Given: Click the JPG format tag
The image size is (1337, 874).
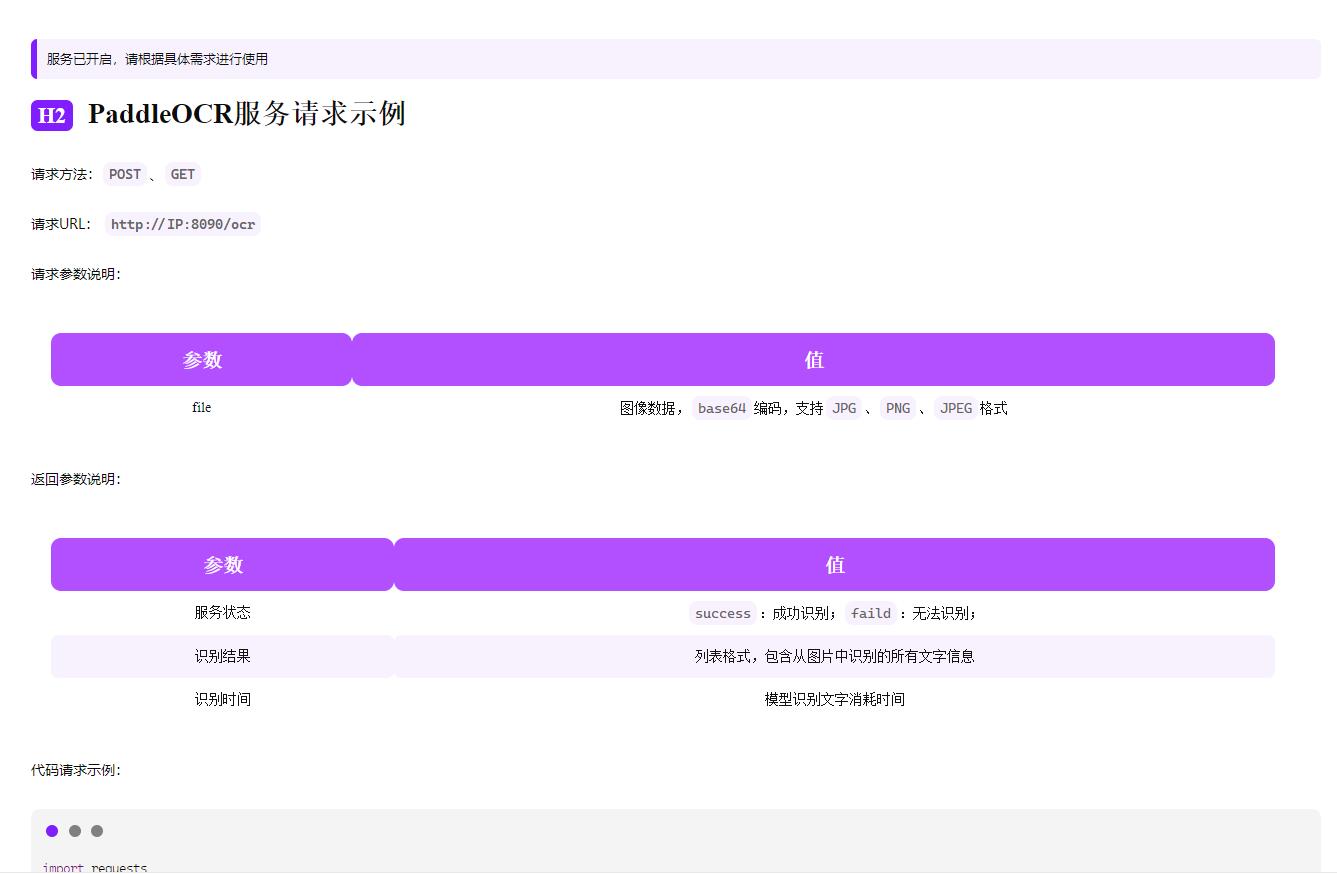Looking at the screenshot, I should point(845,408).
